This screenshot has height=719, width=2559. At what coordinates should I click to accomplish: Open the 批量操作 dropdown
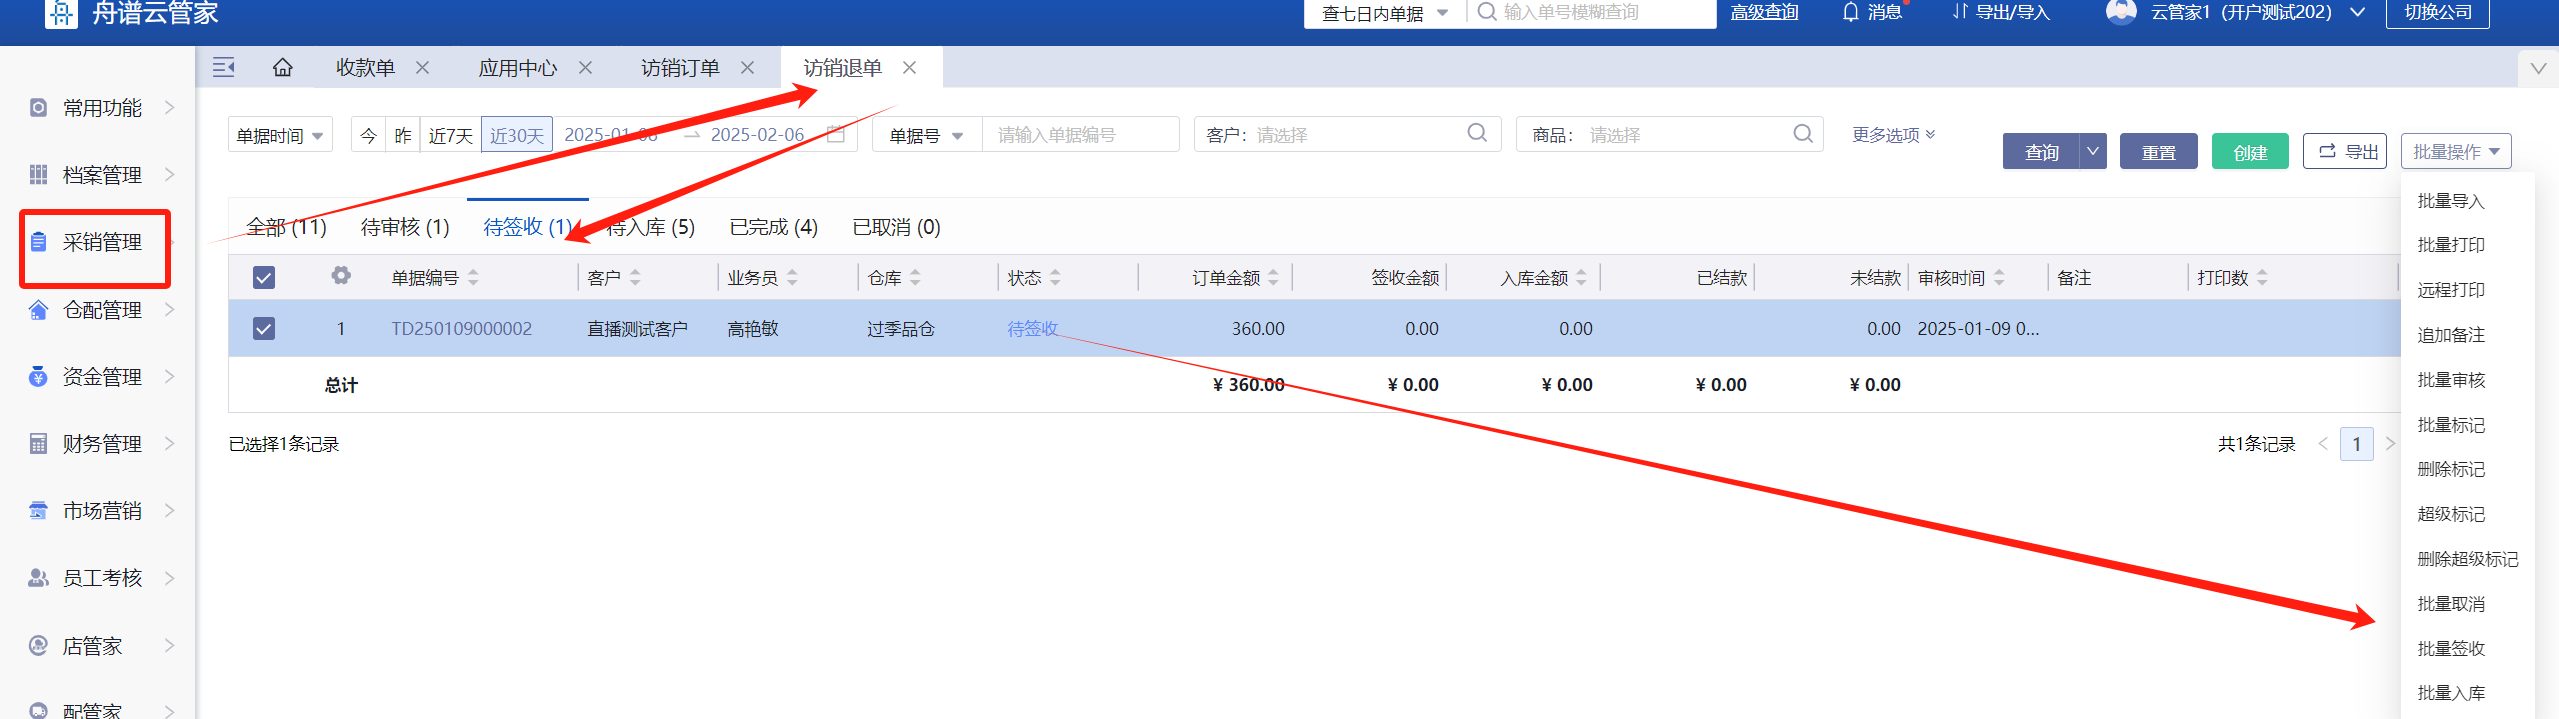click(2455, 152)
